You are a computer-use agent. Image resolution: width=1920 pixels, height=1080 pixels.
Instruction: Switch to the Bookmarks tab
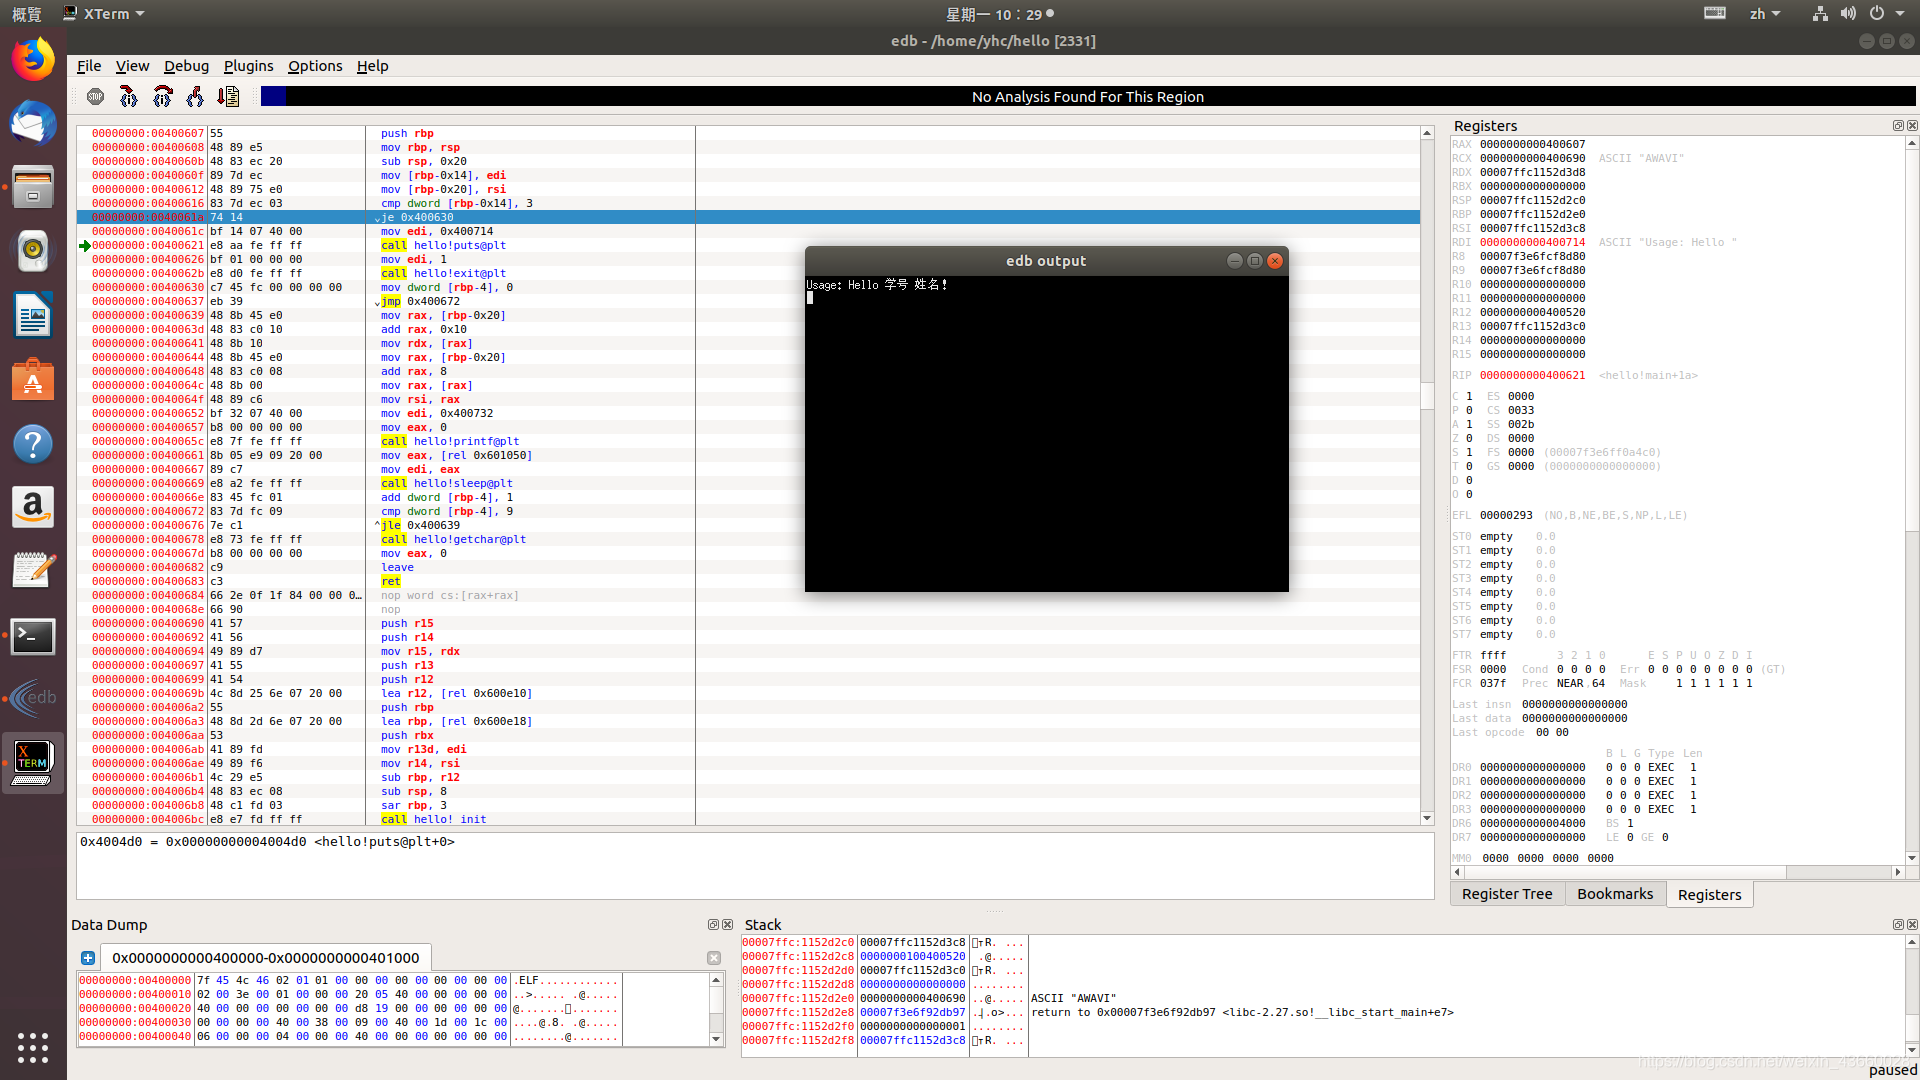1615,894
